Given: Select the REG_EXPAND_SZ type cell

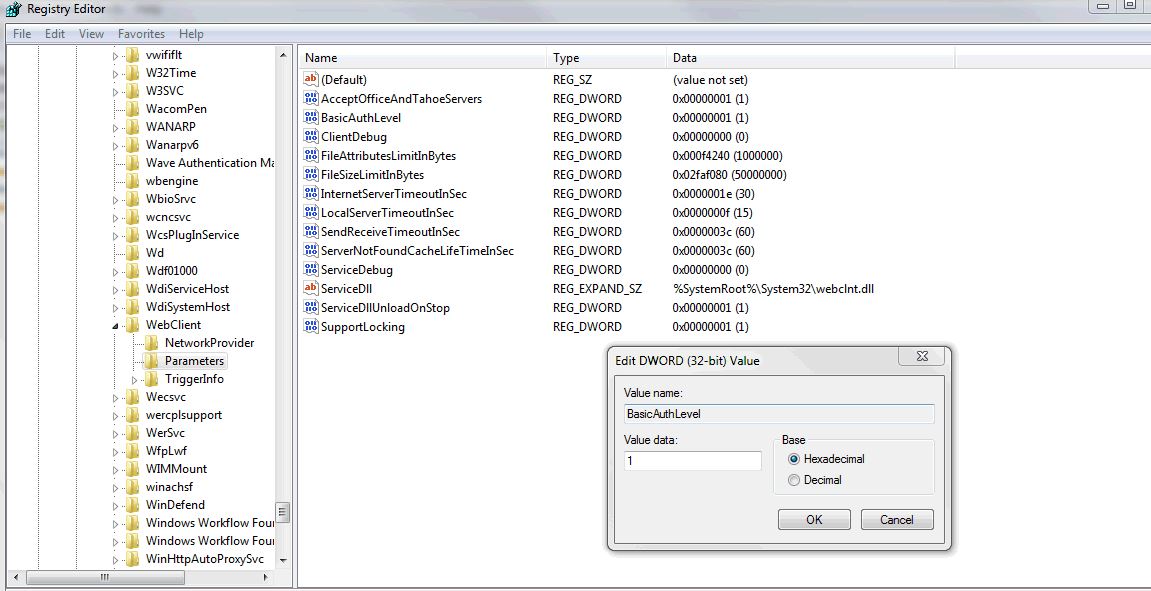Looking at the screenshot, I should (598, 289).
